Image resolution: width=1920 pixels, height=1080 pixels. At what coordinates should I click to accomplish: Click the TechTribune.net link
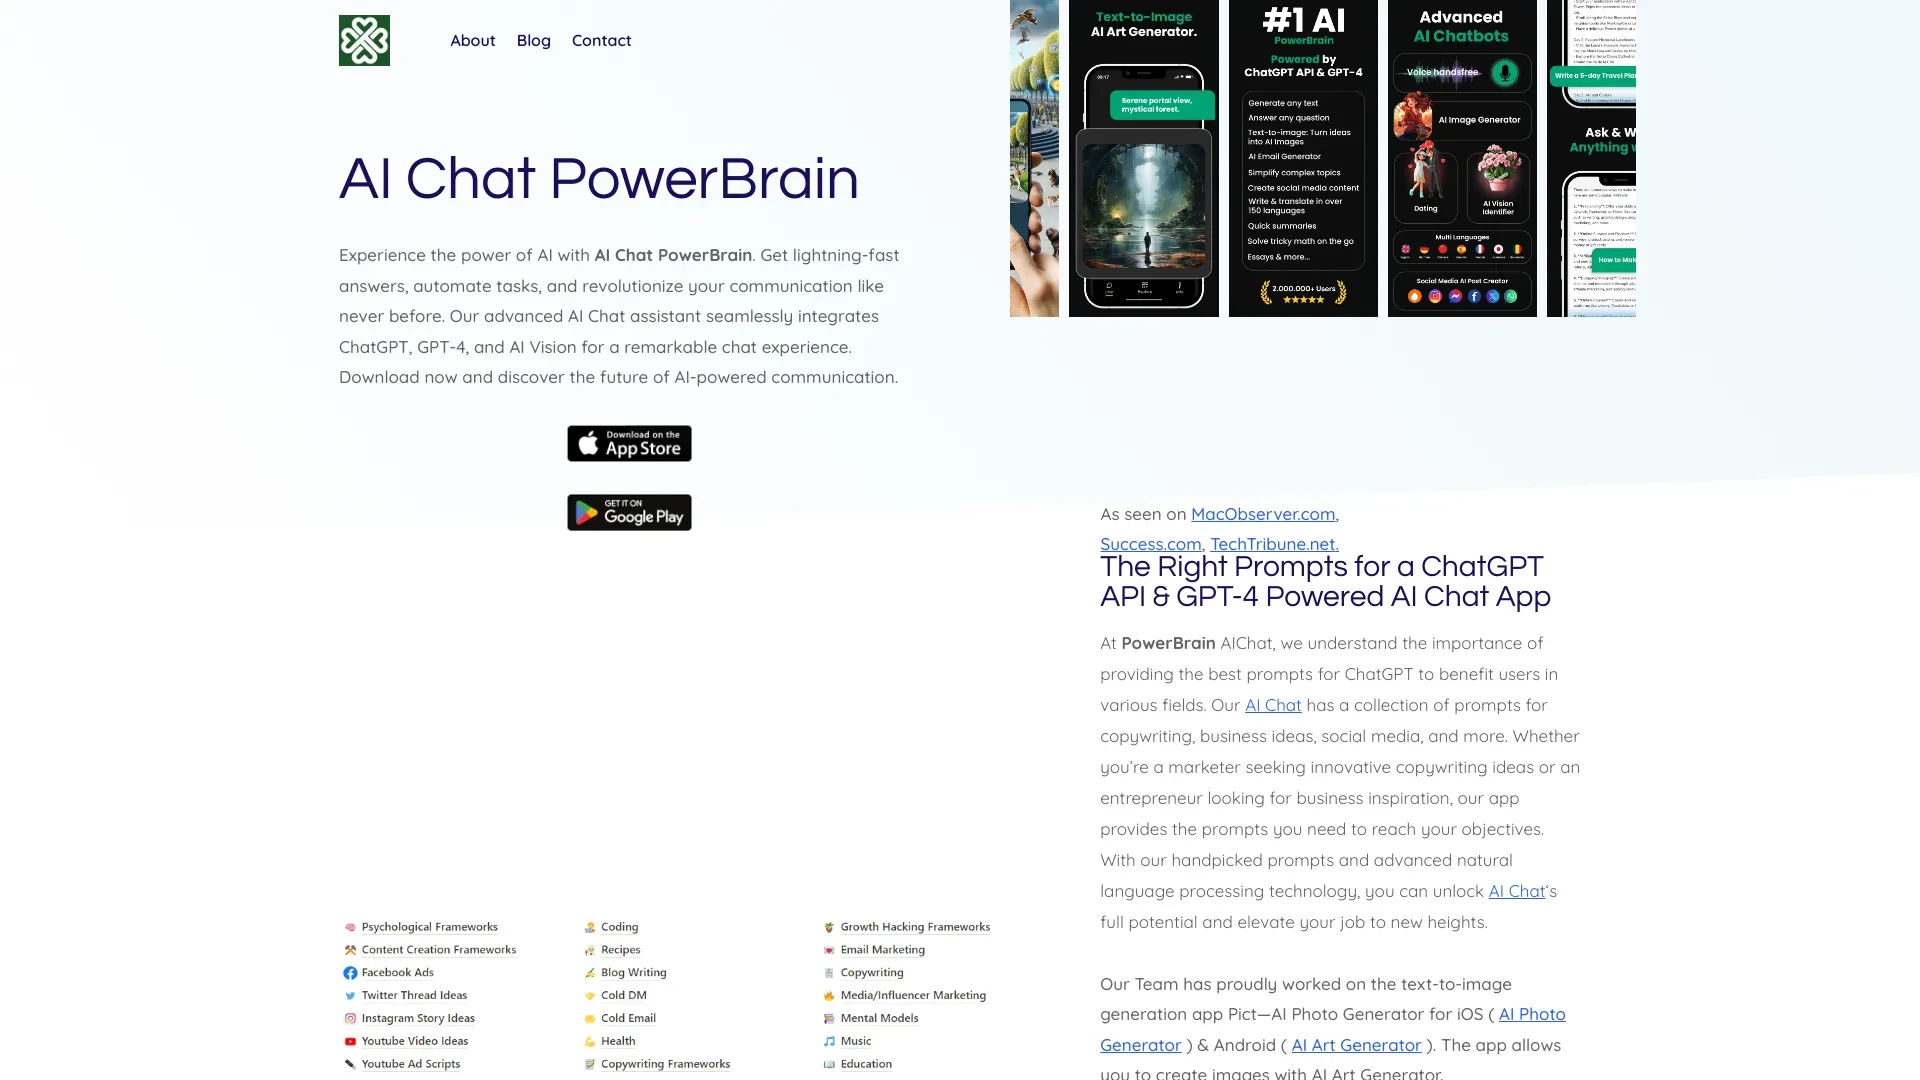click(x=1274, y=545)
